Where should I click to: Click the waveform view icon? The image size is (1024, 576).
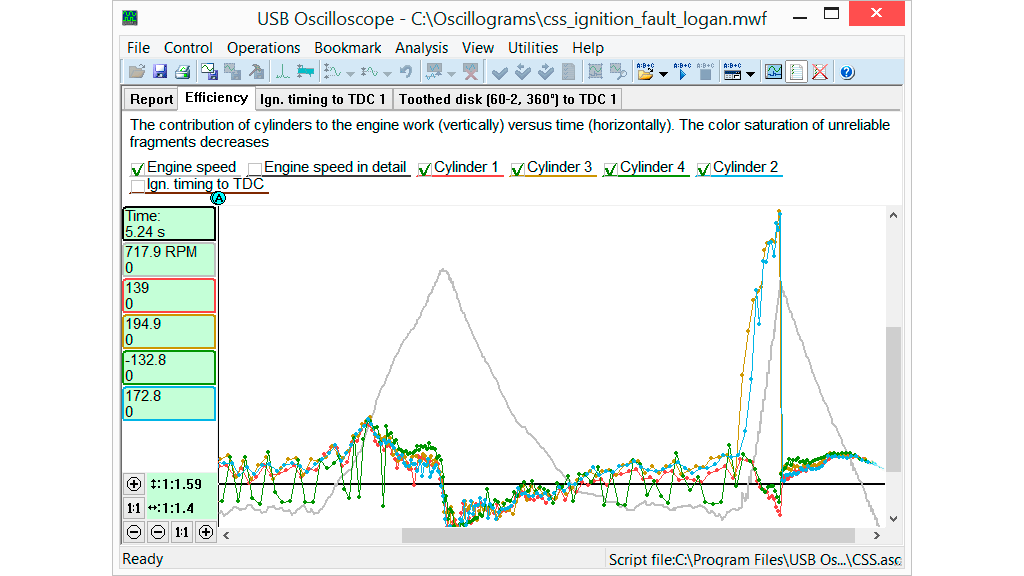pyautogui.click(x=773, y=72)
